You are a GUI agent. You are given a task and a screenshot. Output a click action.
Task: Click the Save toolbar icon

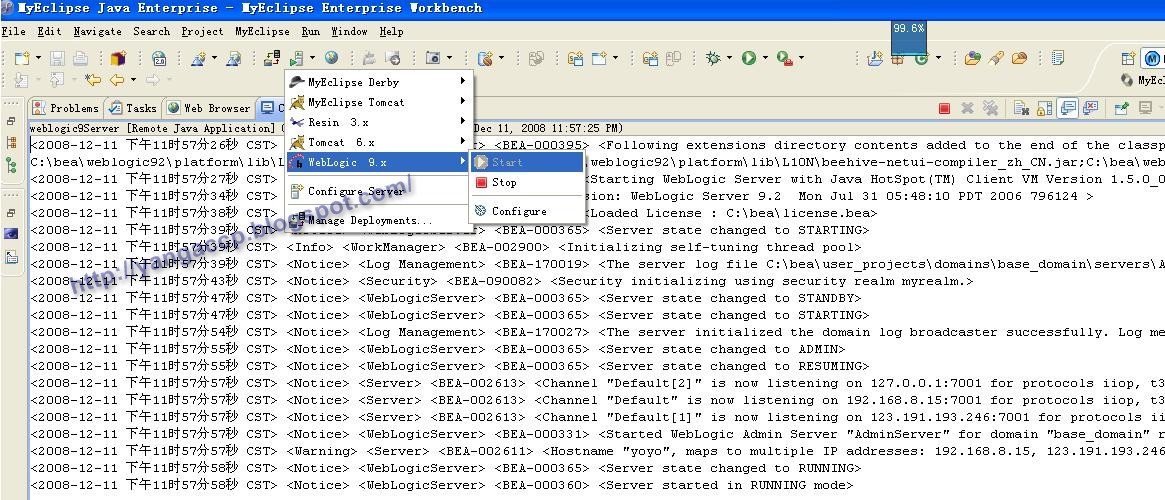[x=57, y=58]
